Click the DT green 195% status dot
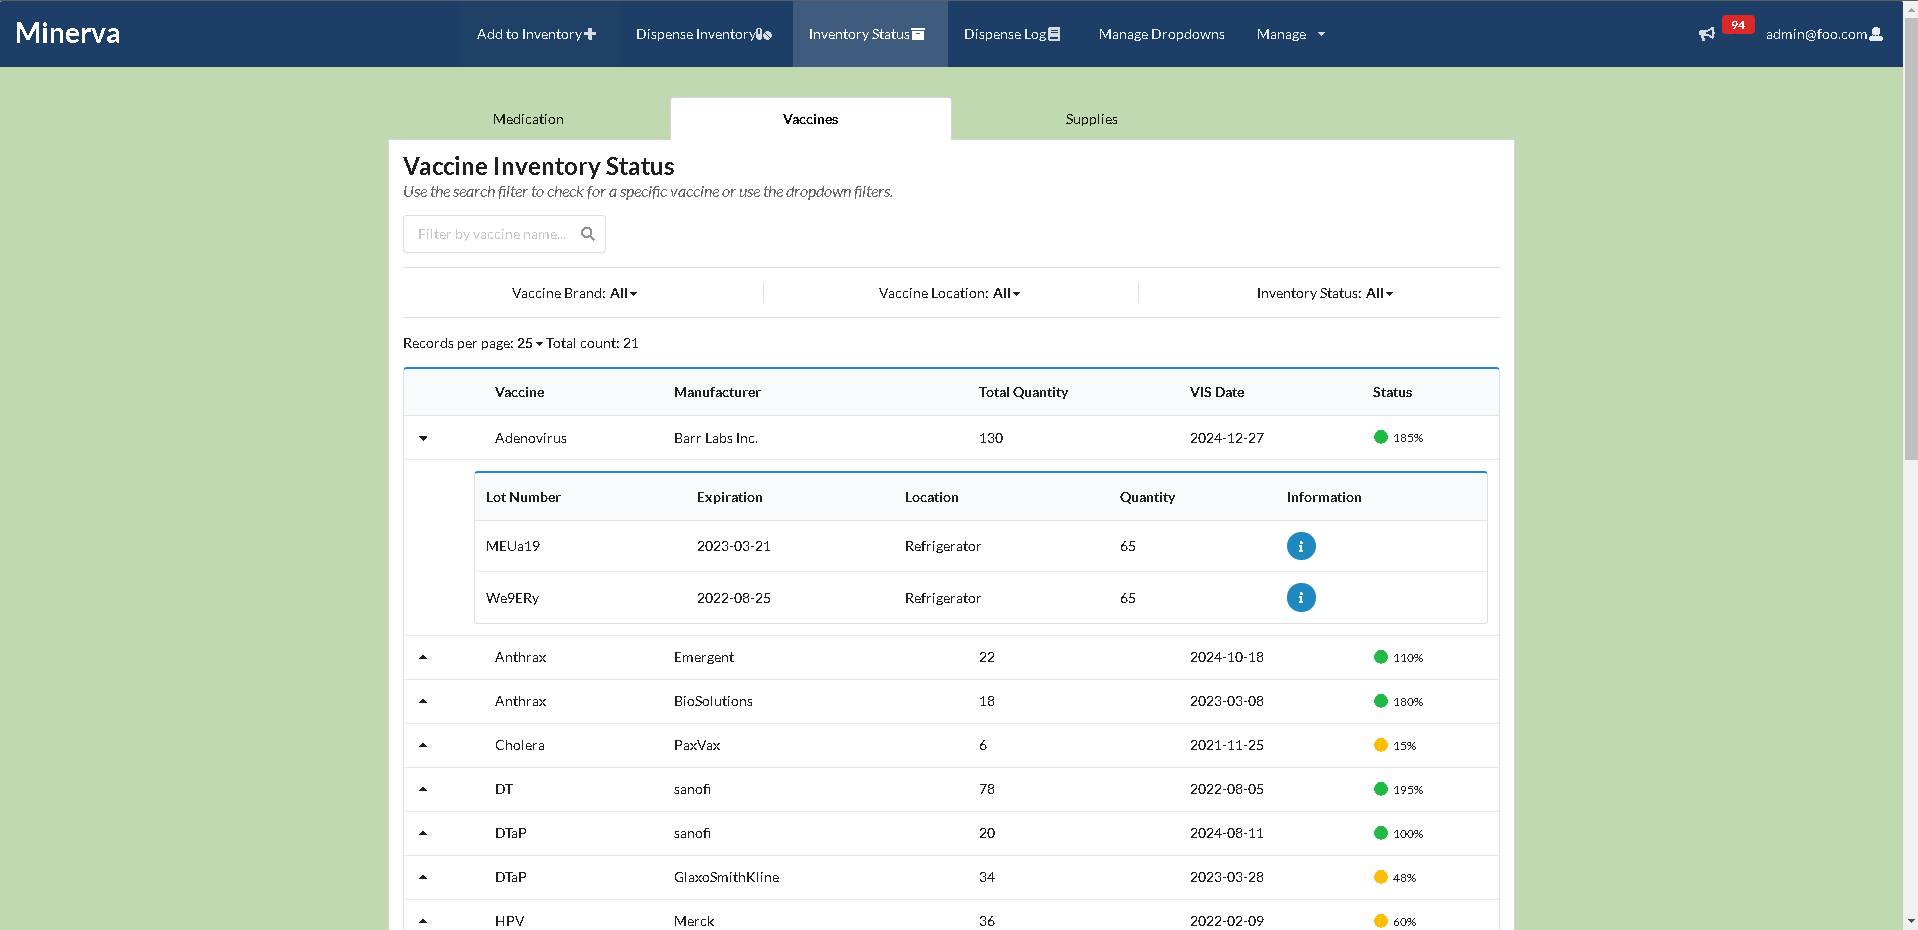This screenshot has width=1918, height=930. pyautogui.click(x=1381, y=789)
